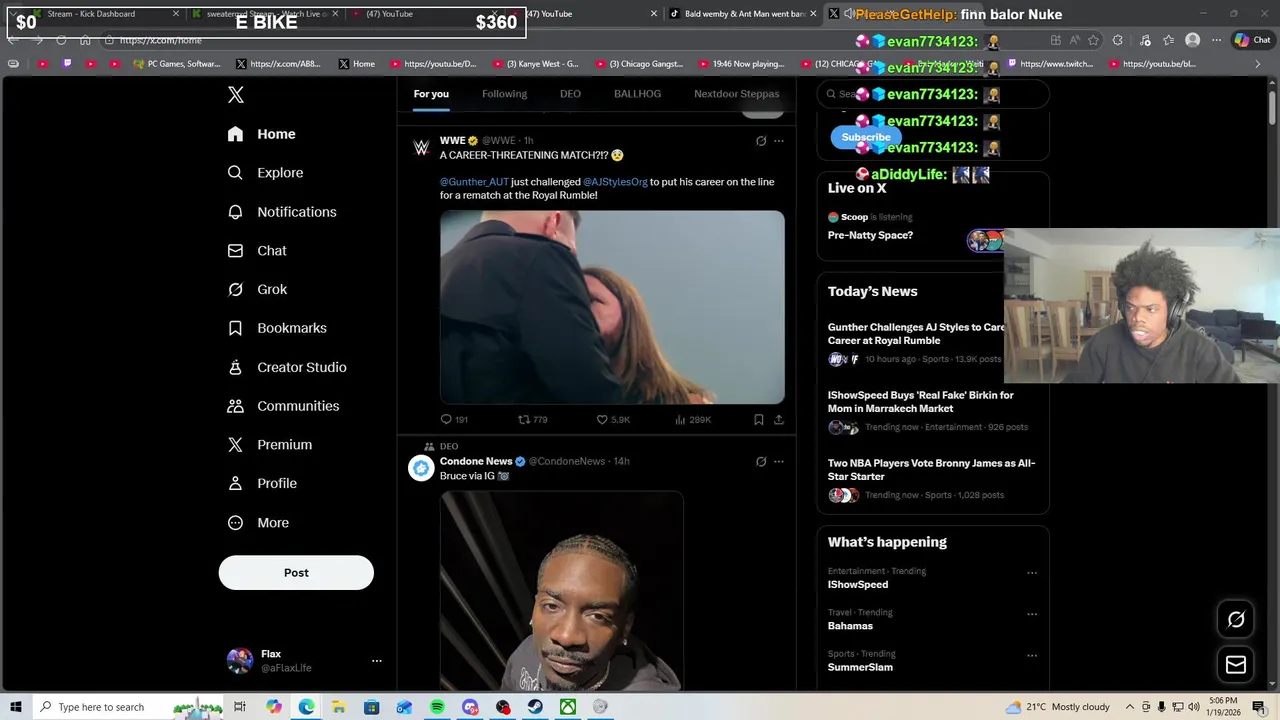Screen dimensions: 1280x720
Task: Play the WWE post video
Action: [612, 307]
